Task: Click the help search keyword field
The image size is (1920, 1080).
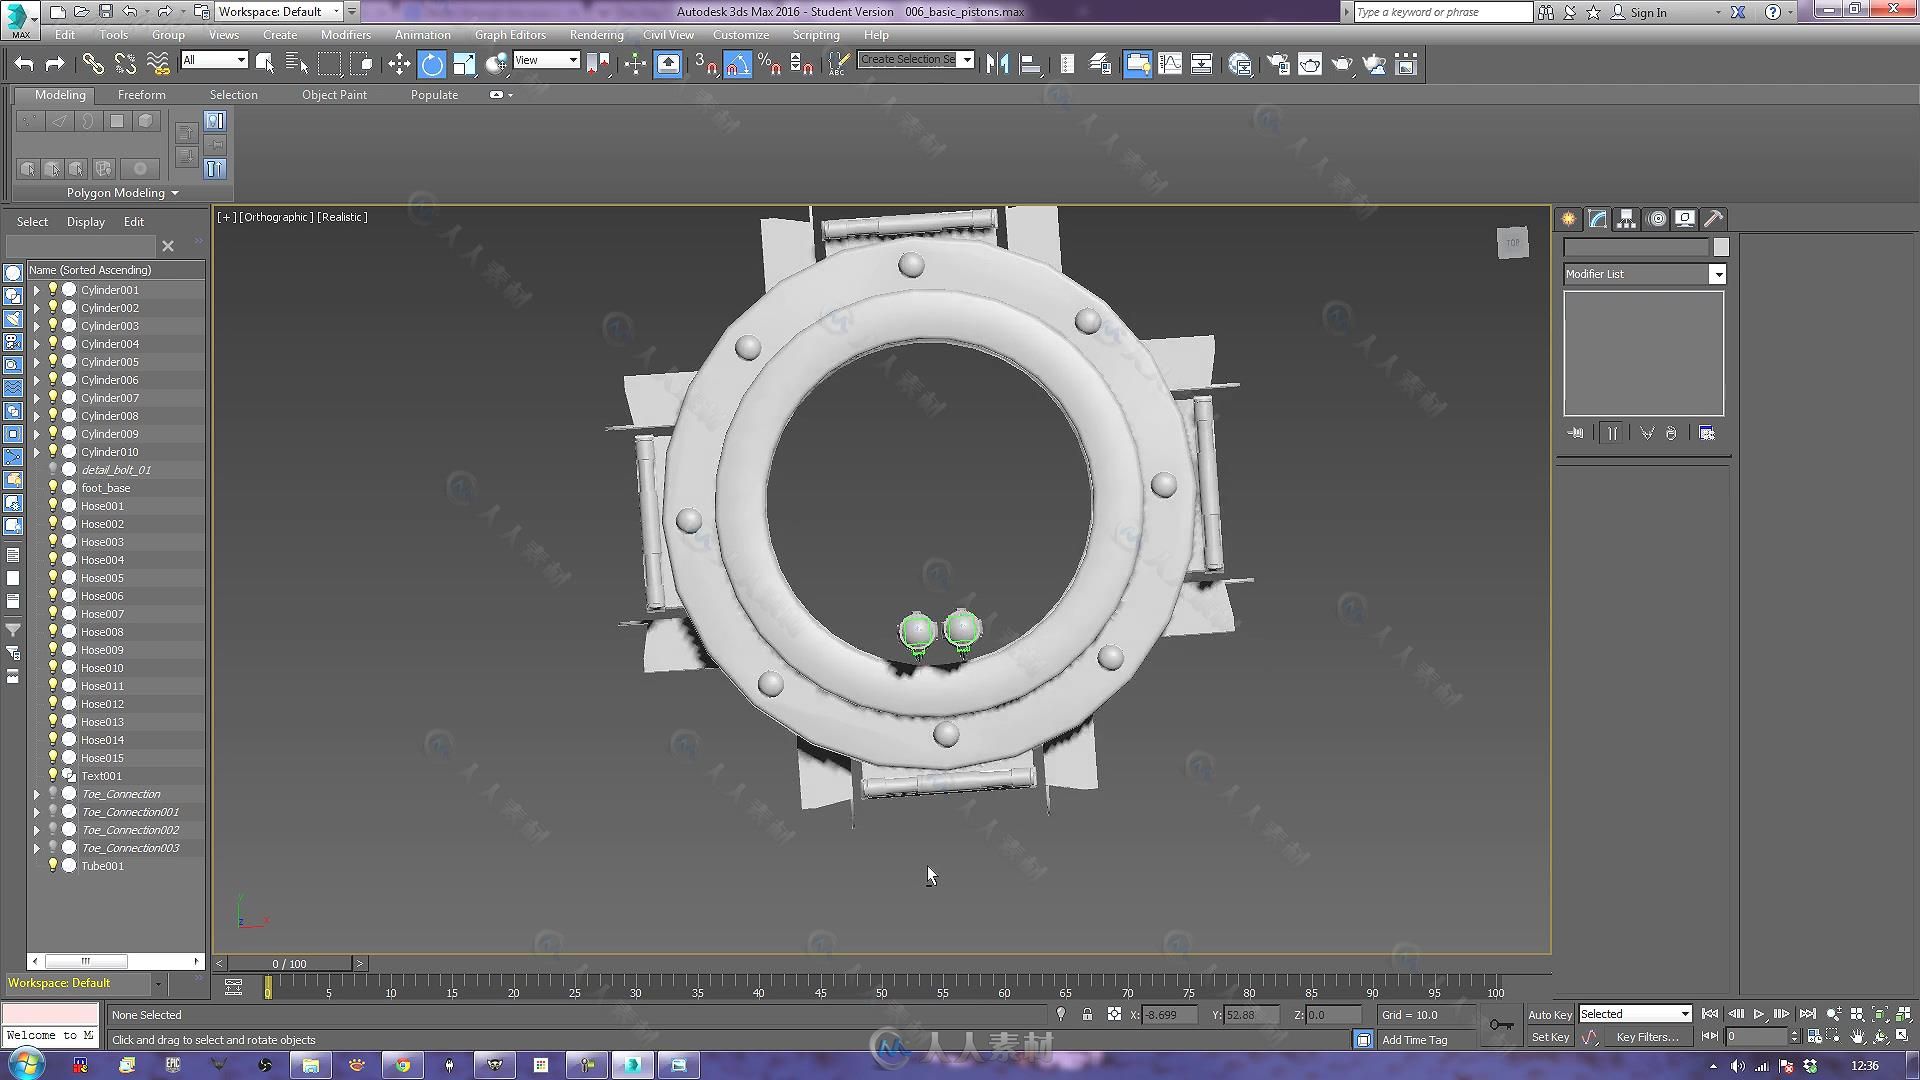Action: pyautogui.click(x=1443, y=12)
